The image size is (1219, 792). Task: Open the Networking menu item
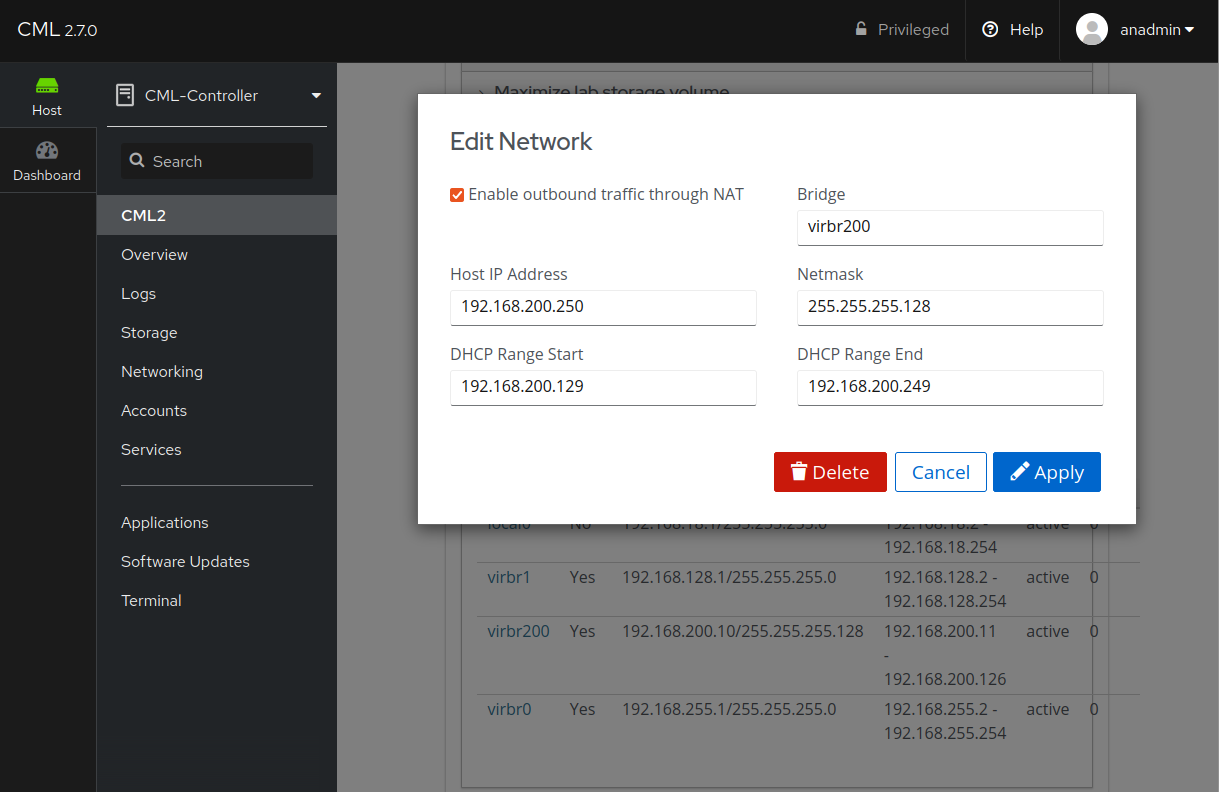pyautogui.click(x=162, y=372)
